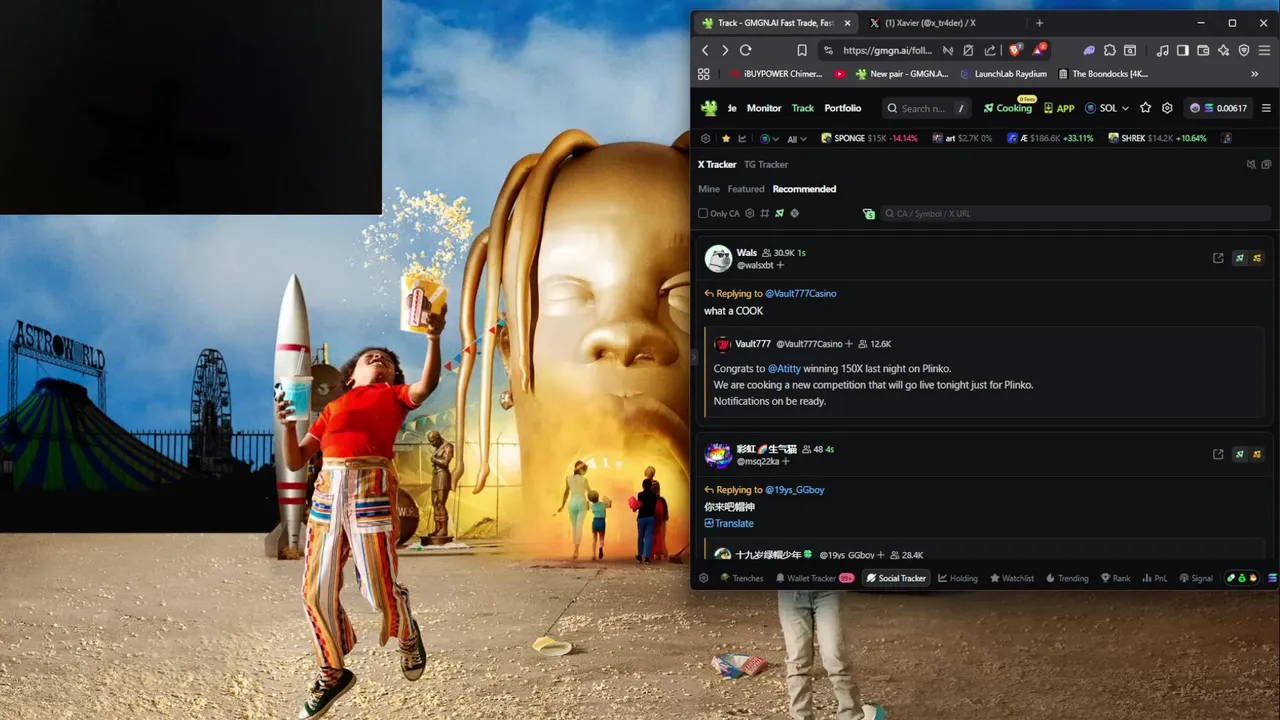Open the Brave wallet icon
1280x720 pixels.
point(1203,50)
